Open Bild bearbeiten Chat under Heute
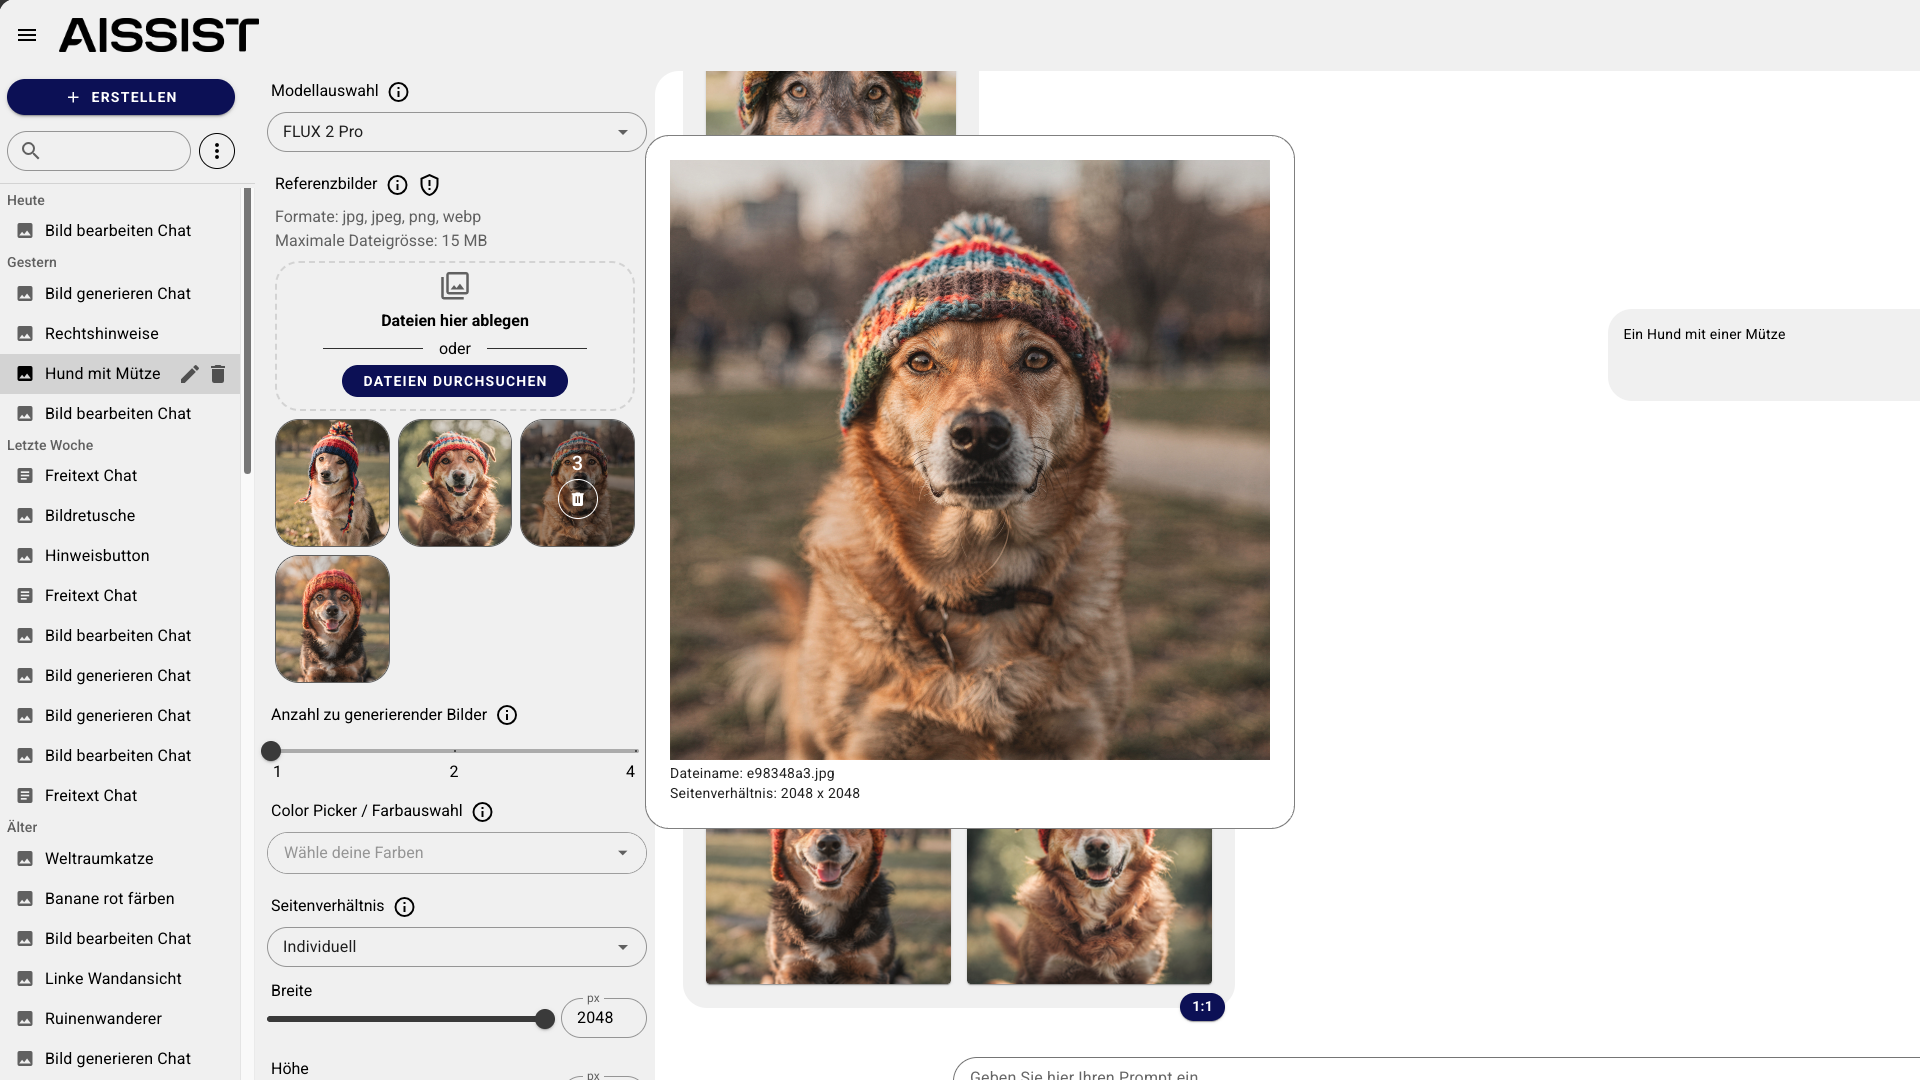Image resolution: width=1920 pixels, height=1080 pixels. (x=120, y=231)
